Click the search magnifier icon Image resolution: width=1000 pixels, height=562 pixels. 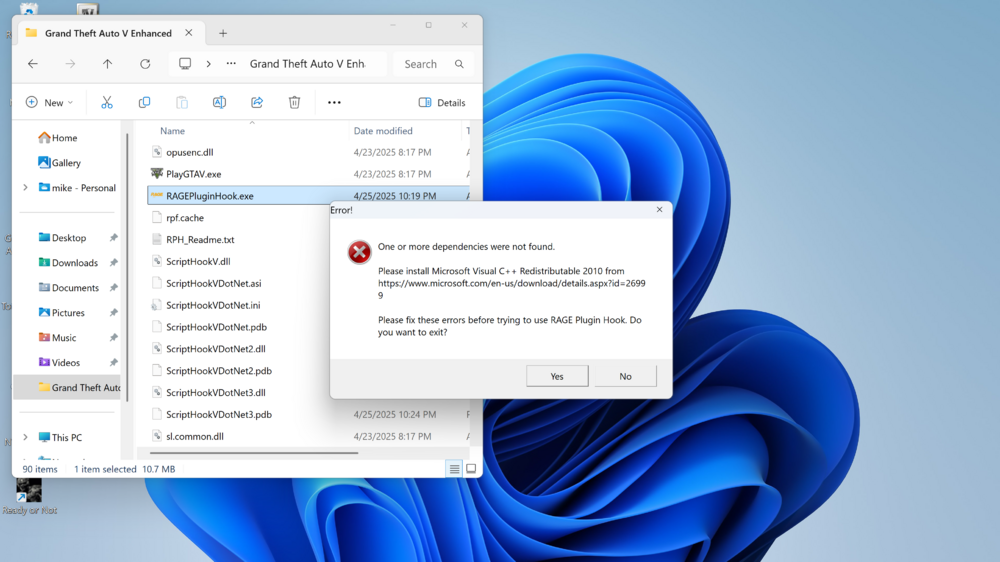[459, 64]
